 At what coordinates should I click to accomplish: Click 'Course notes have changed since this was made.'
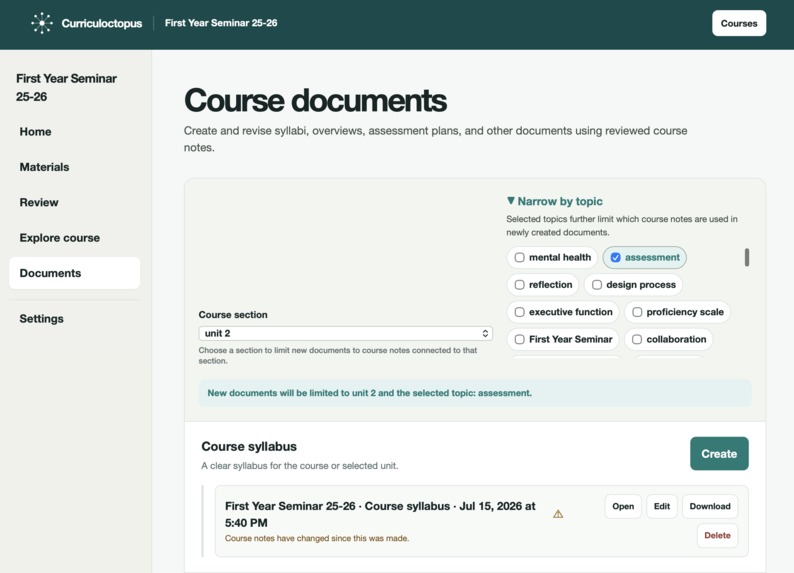317,538
